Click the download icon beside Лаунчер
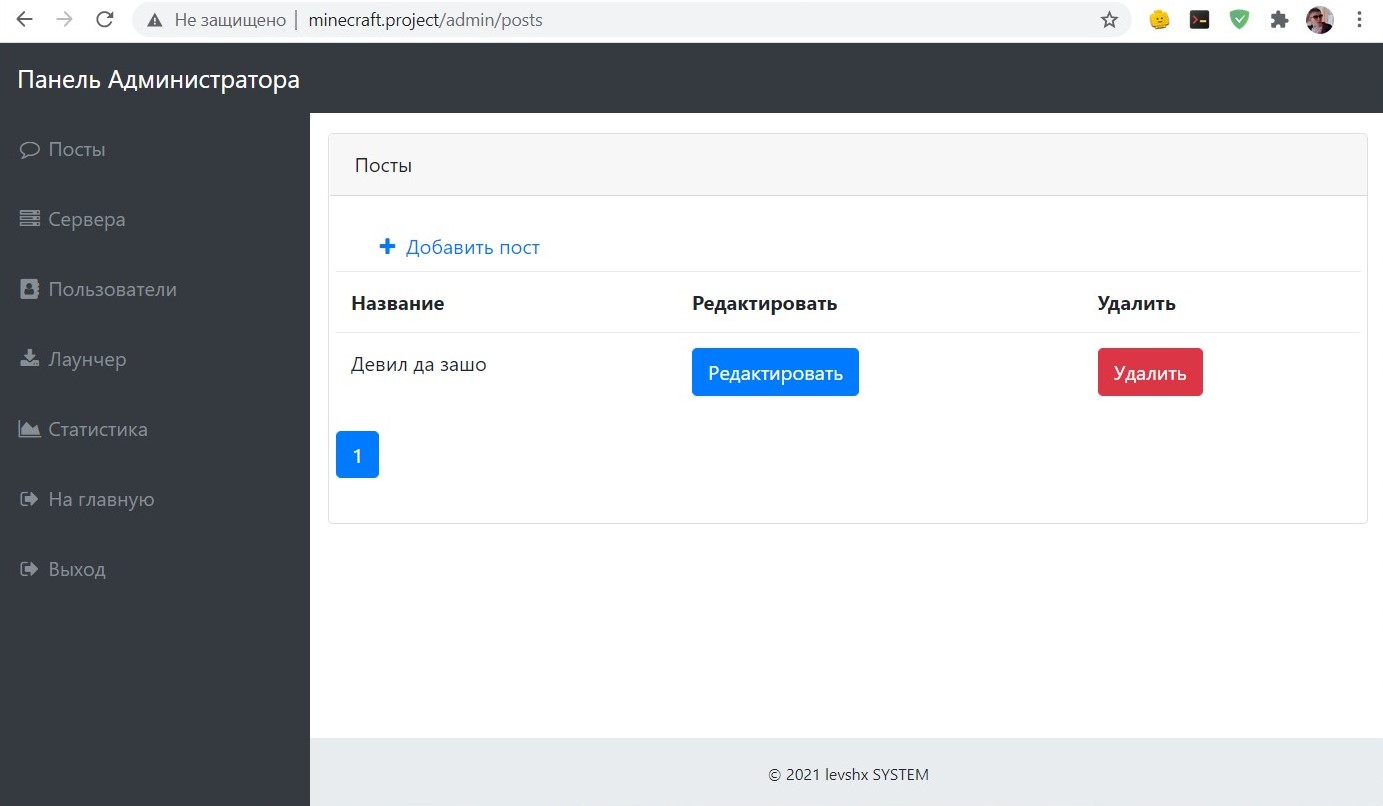The image size is (1383, 806). (x=29, y=359)
